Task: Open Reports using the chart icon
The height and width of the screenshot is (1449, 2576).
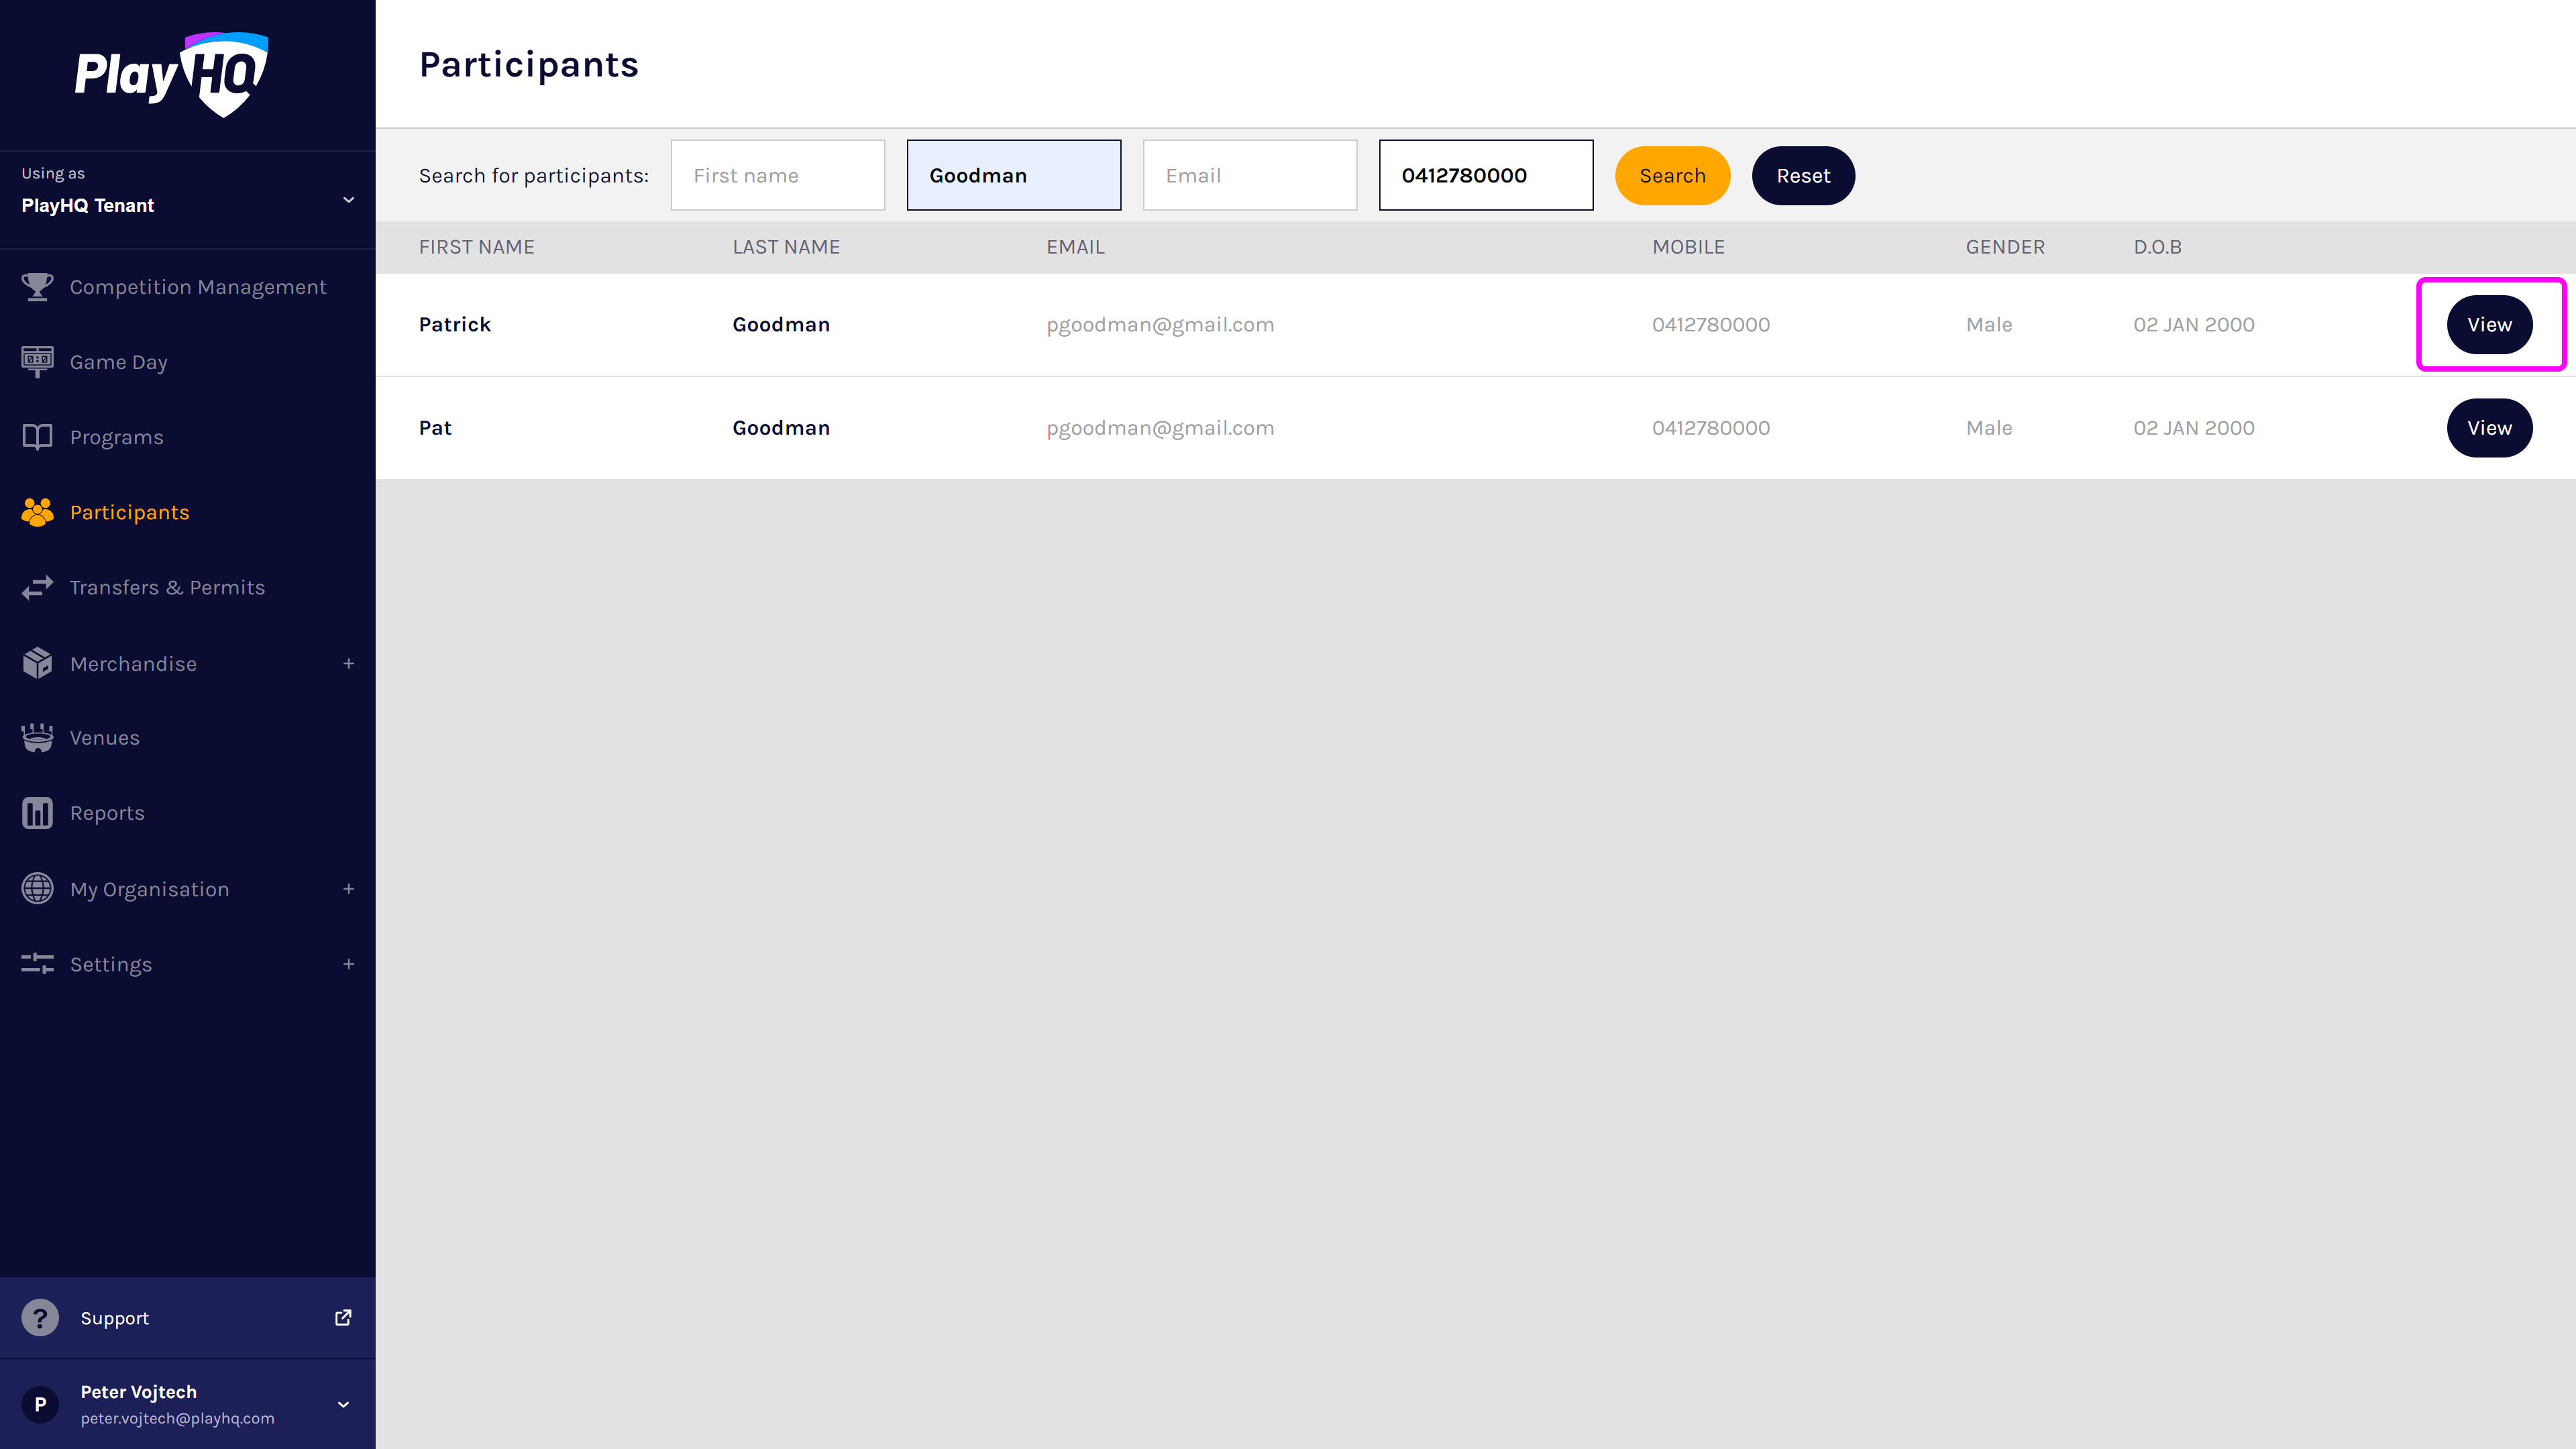Action: pyautogui.click(x=37, y=812)
